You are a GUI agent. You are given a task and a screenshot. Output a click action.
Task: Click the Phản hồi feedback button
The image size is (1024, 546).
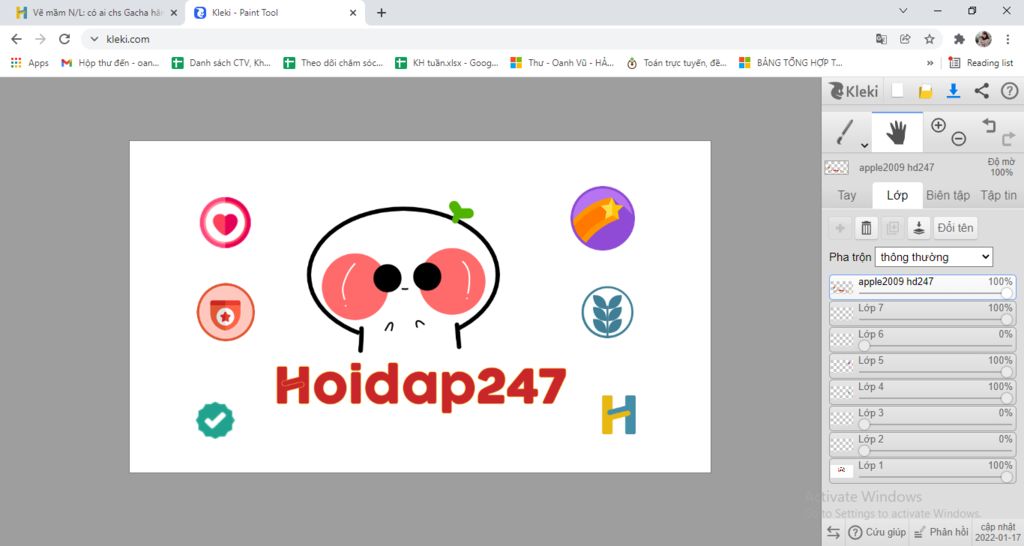(941, 532)
